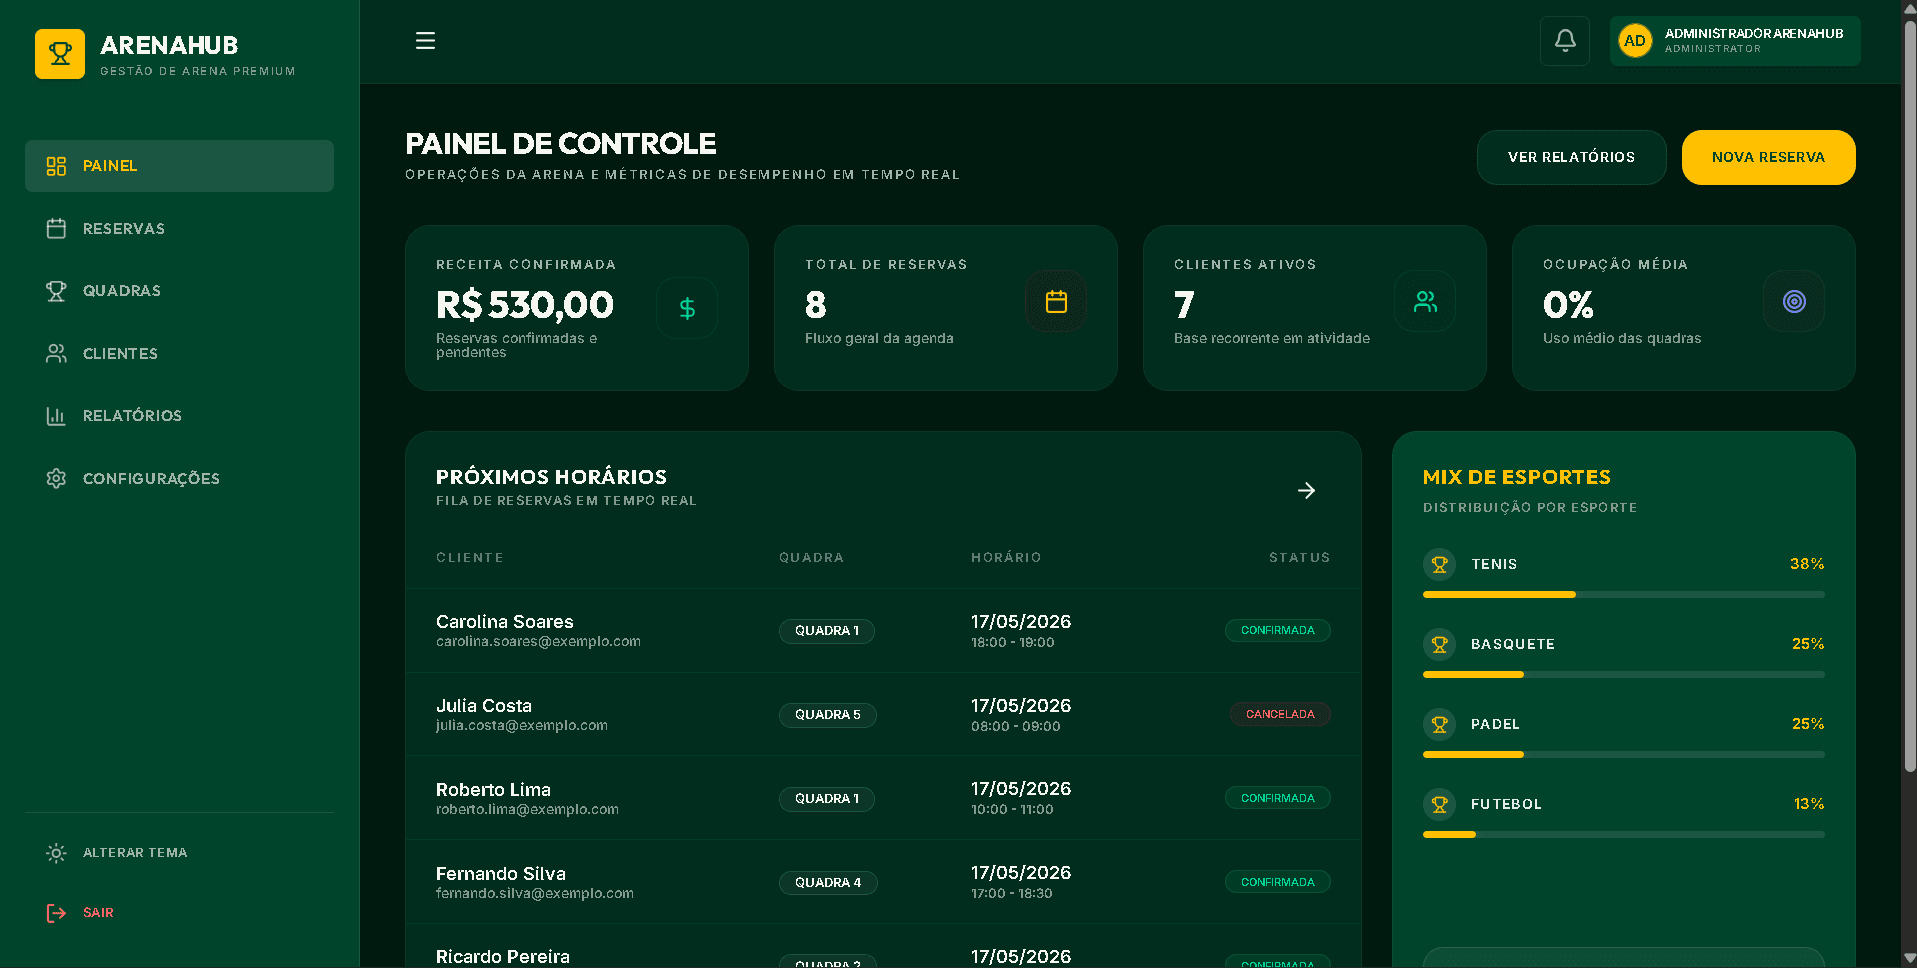Click the Status column header
Viewport: 1917px width, 968px height.
(x=1299, y=558)
